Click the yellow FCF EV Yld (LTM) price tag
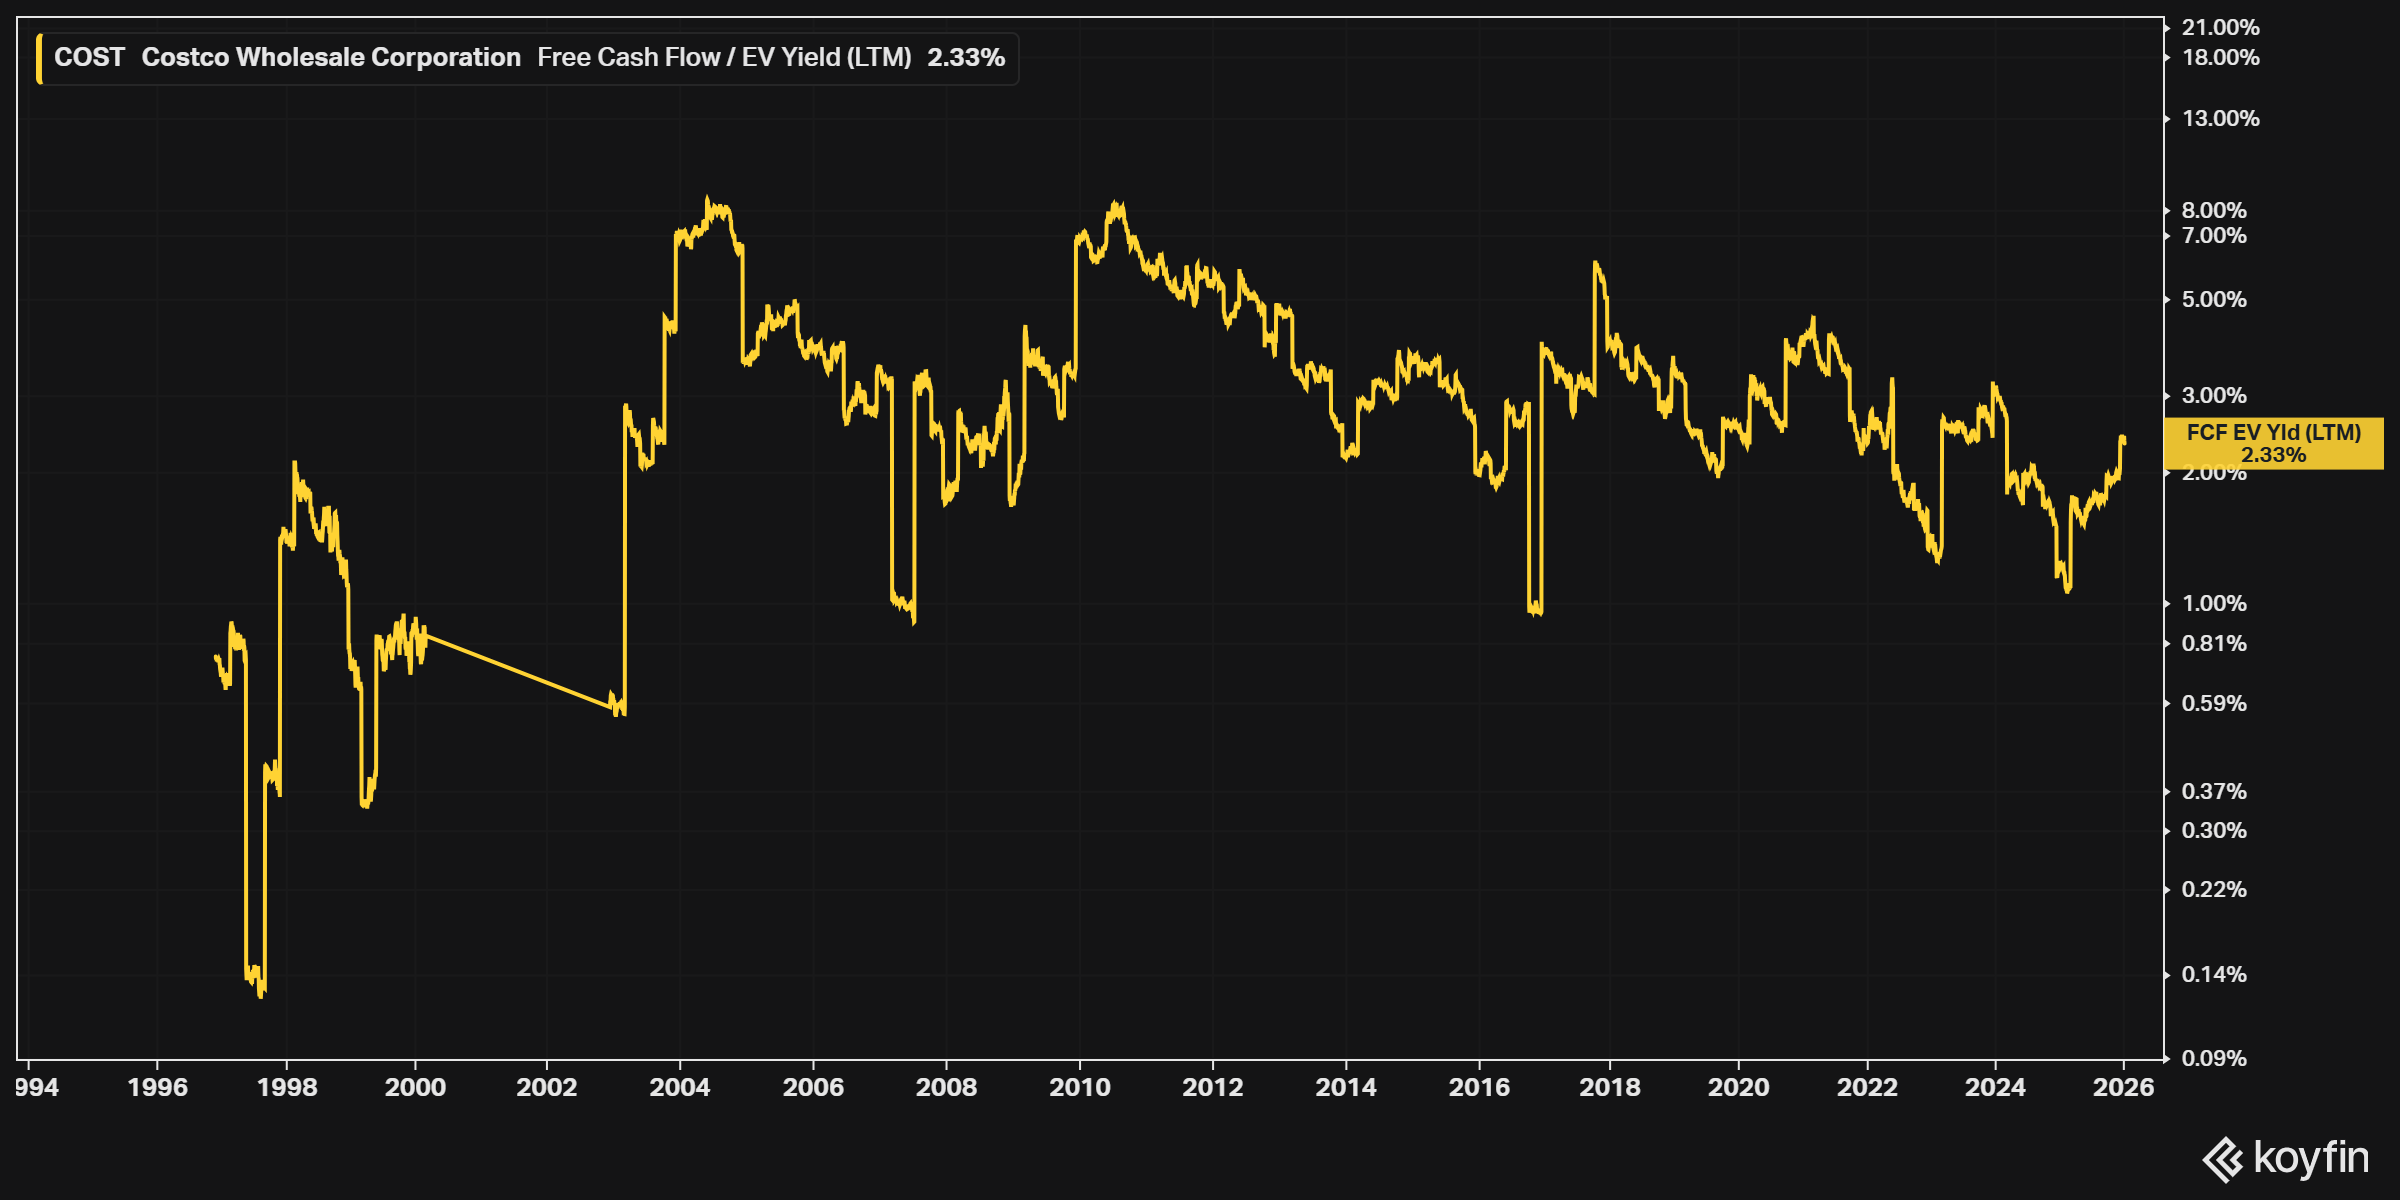Screen dimensions: 2400x1200 pyautogui.click(x=2273, y=443)
